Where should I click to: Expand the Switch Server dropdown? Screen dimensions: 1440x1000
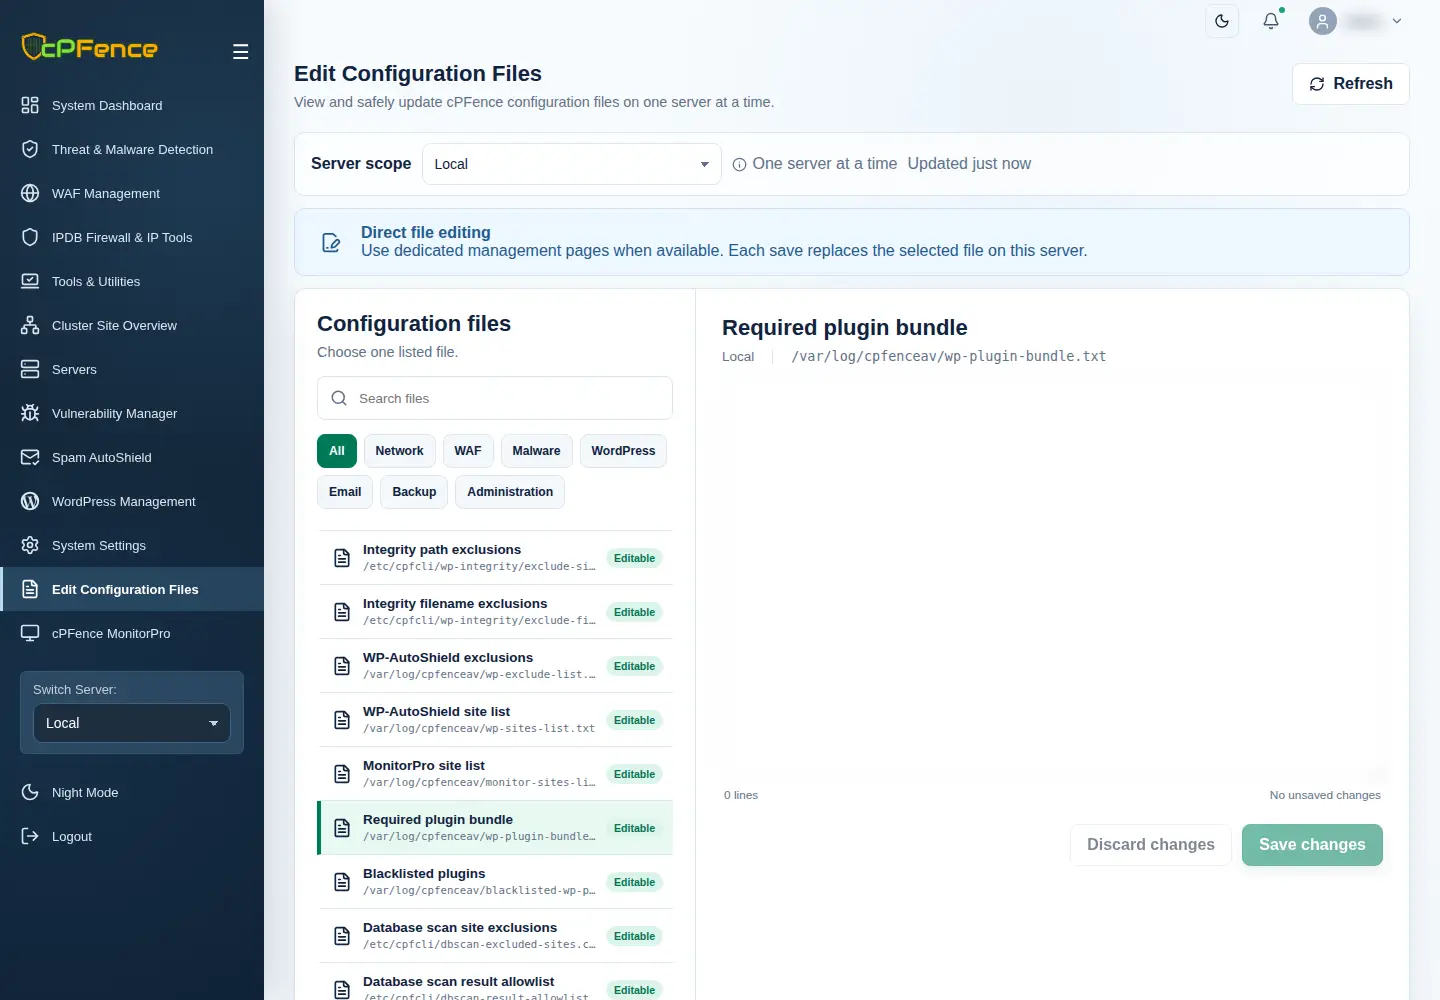pyautogui.click(x=132, y=723)
